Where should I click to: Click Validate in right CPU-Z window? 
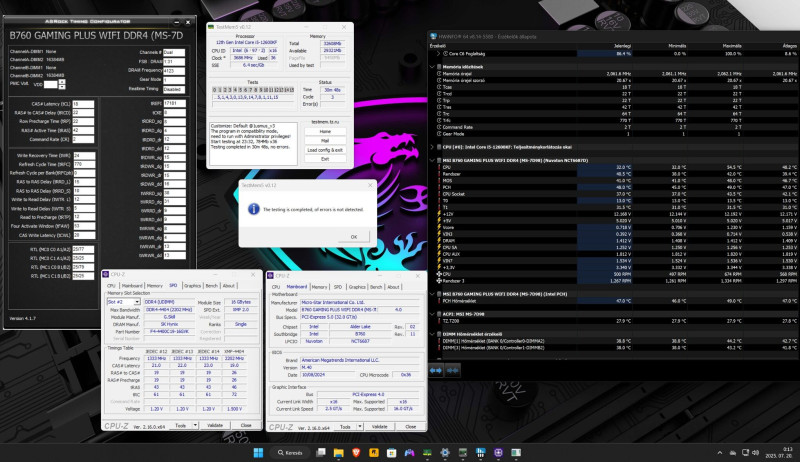(x=380, y=426)
